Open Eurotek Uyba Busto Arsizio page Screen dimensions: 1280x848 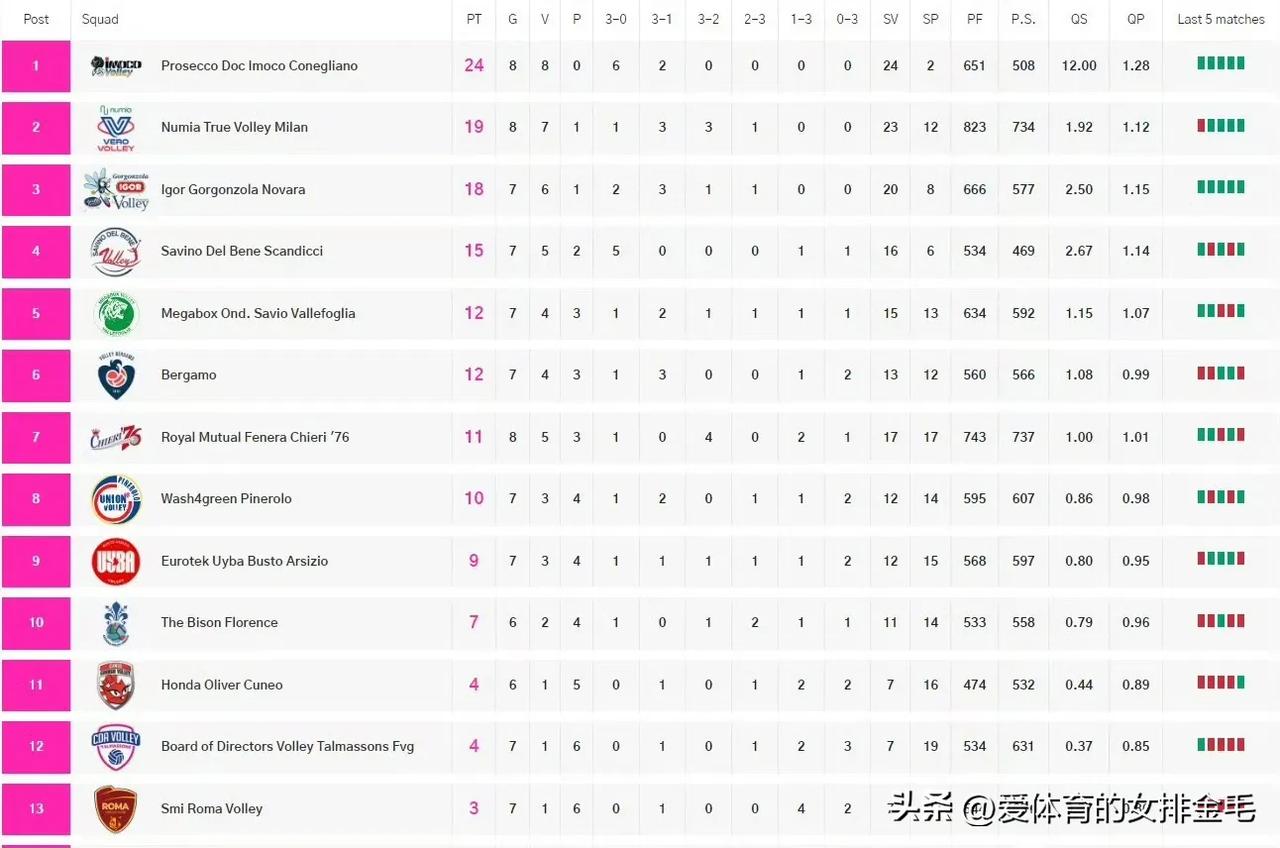coord(244,561)
